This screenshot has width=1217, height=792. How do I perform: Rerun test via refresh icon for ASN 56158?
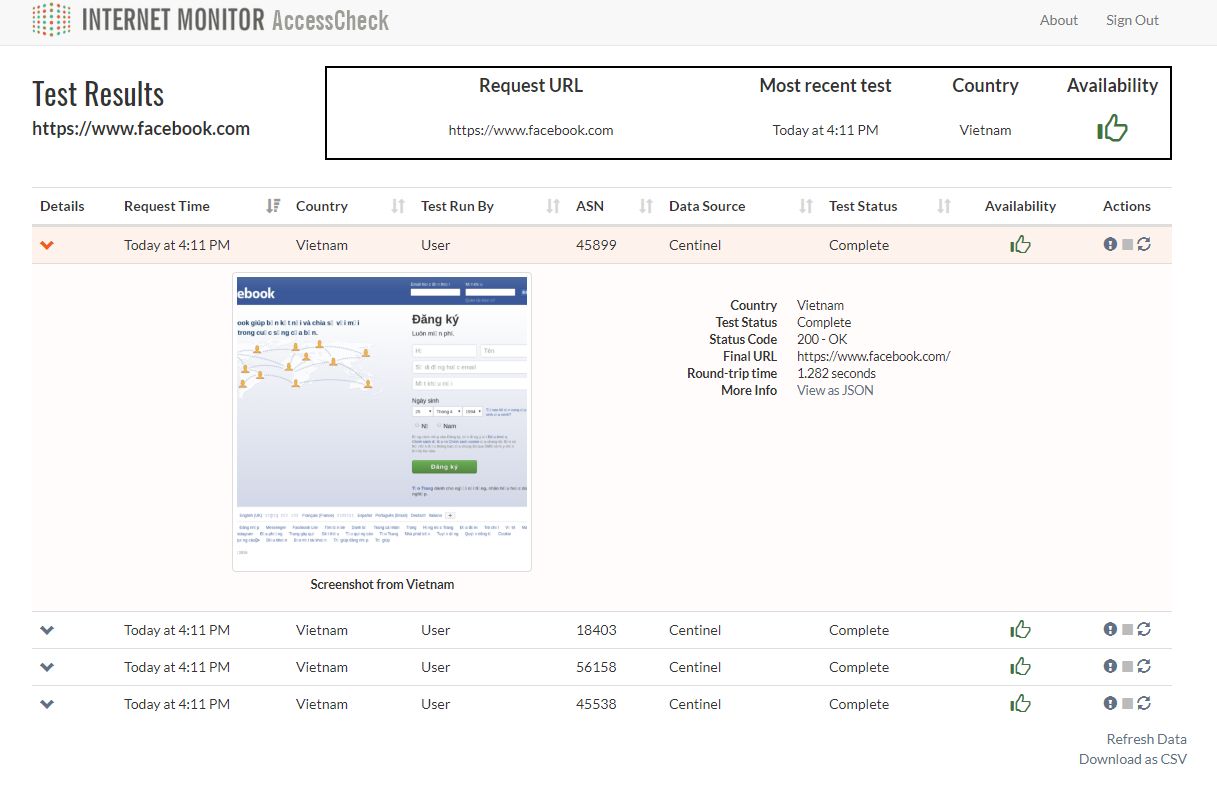(1144, 666)
